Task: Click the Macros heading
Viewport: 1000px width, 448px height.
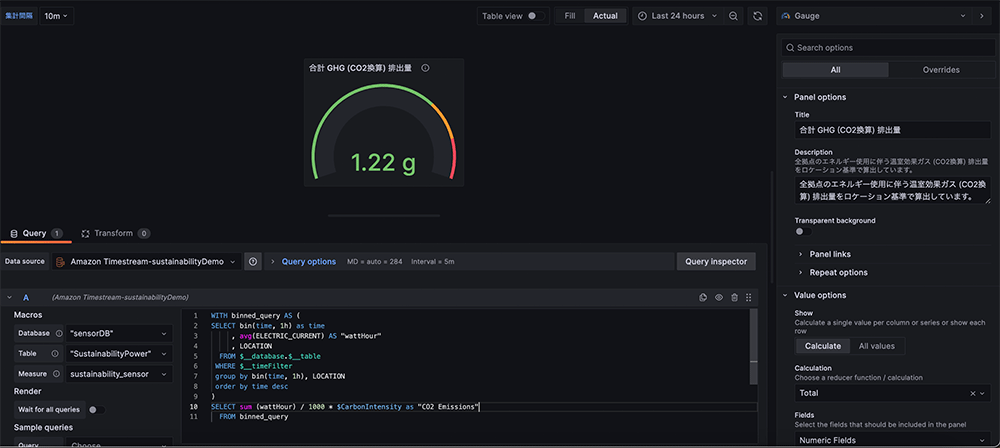Action: (28, 315)
